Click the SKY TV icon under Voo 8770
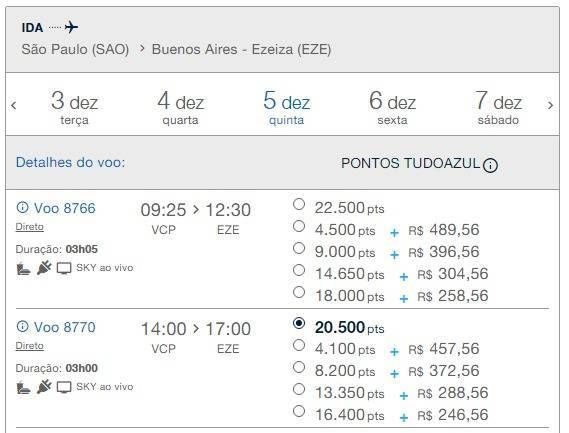Viewport: 569px width, 433px height. (64, 387)
